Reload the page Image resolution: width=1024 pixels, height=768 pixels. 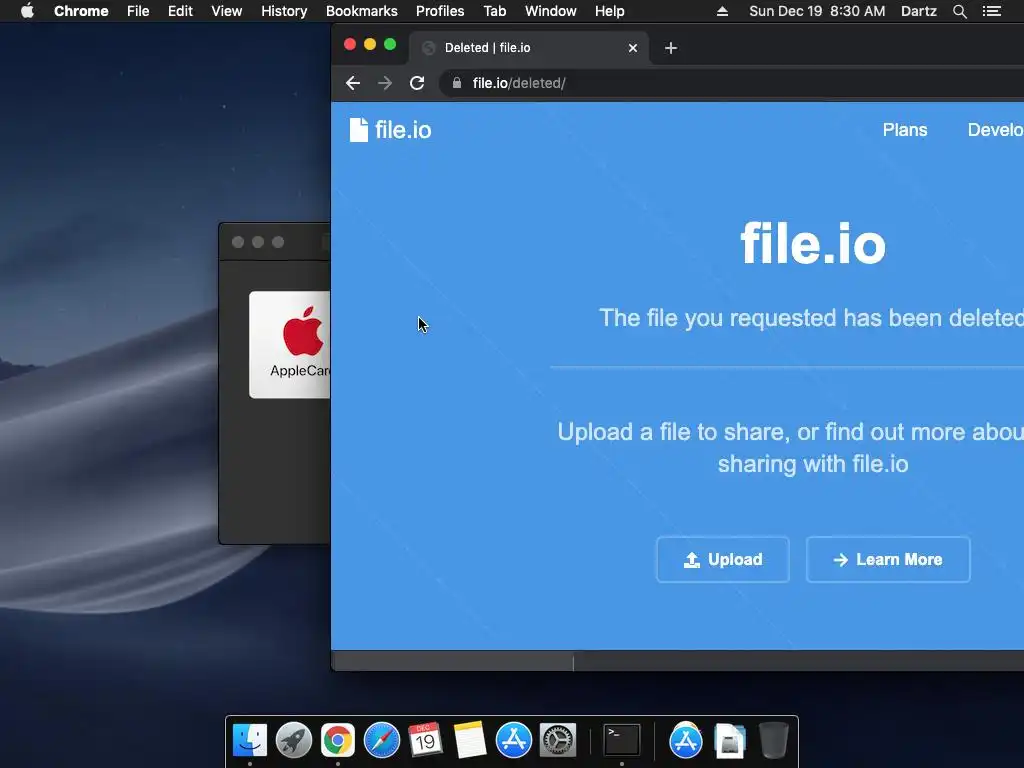417,83
